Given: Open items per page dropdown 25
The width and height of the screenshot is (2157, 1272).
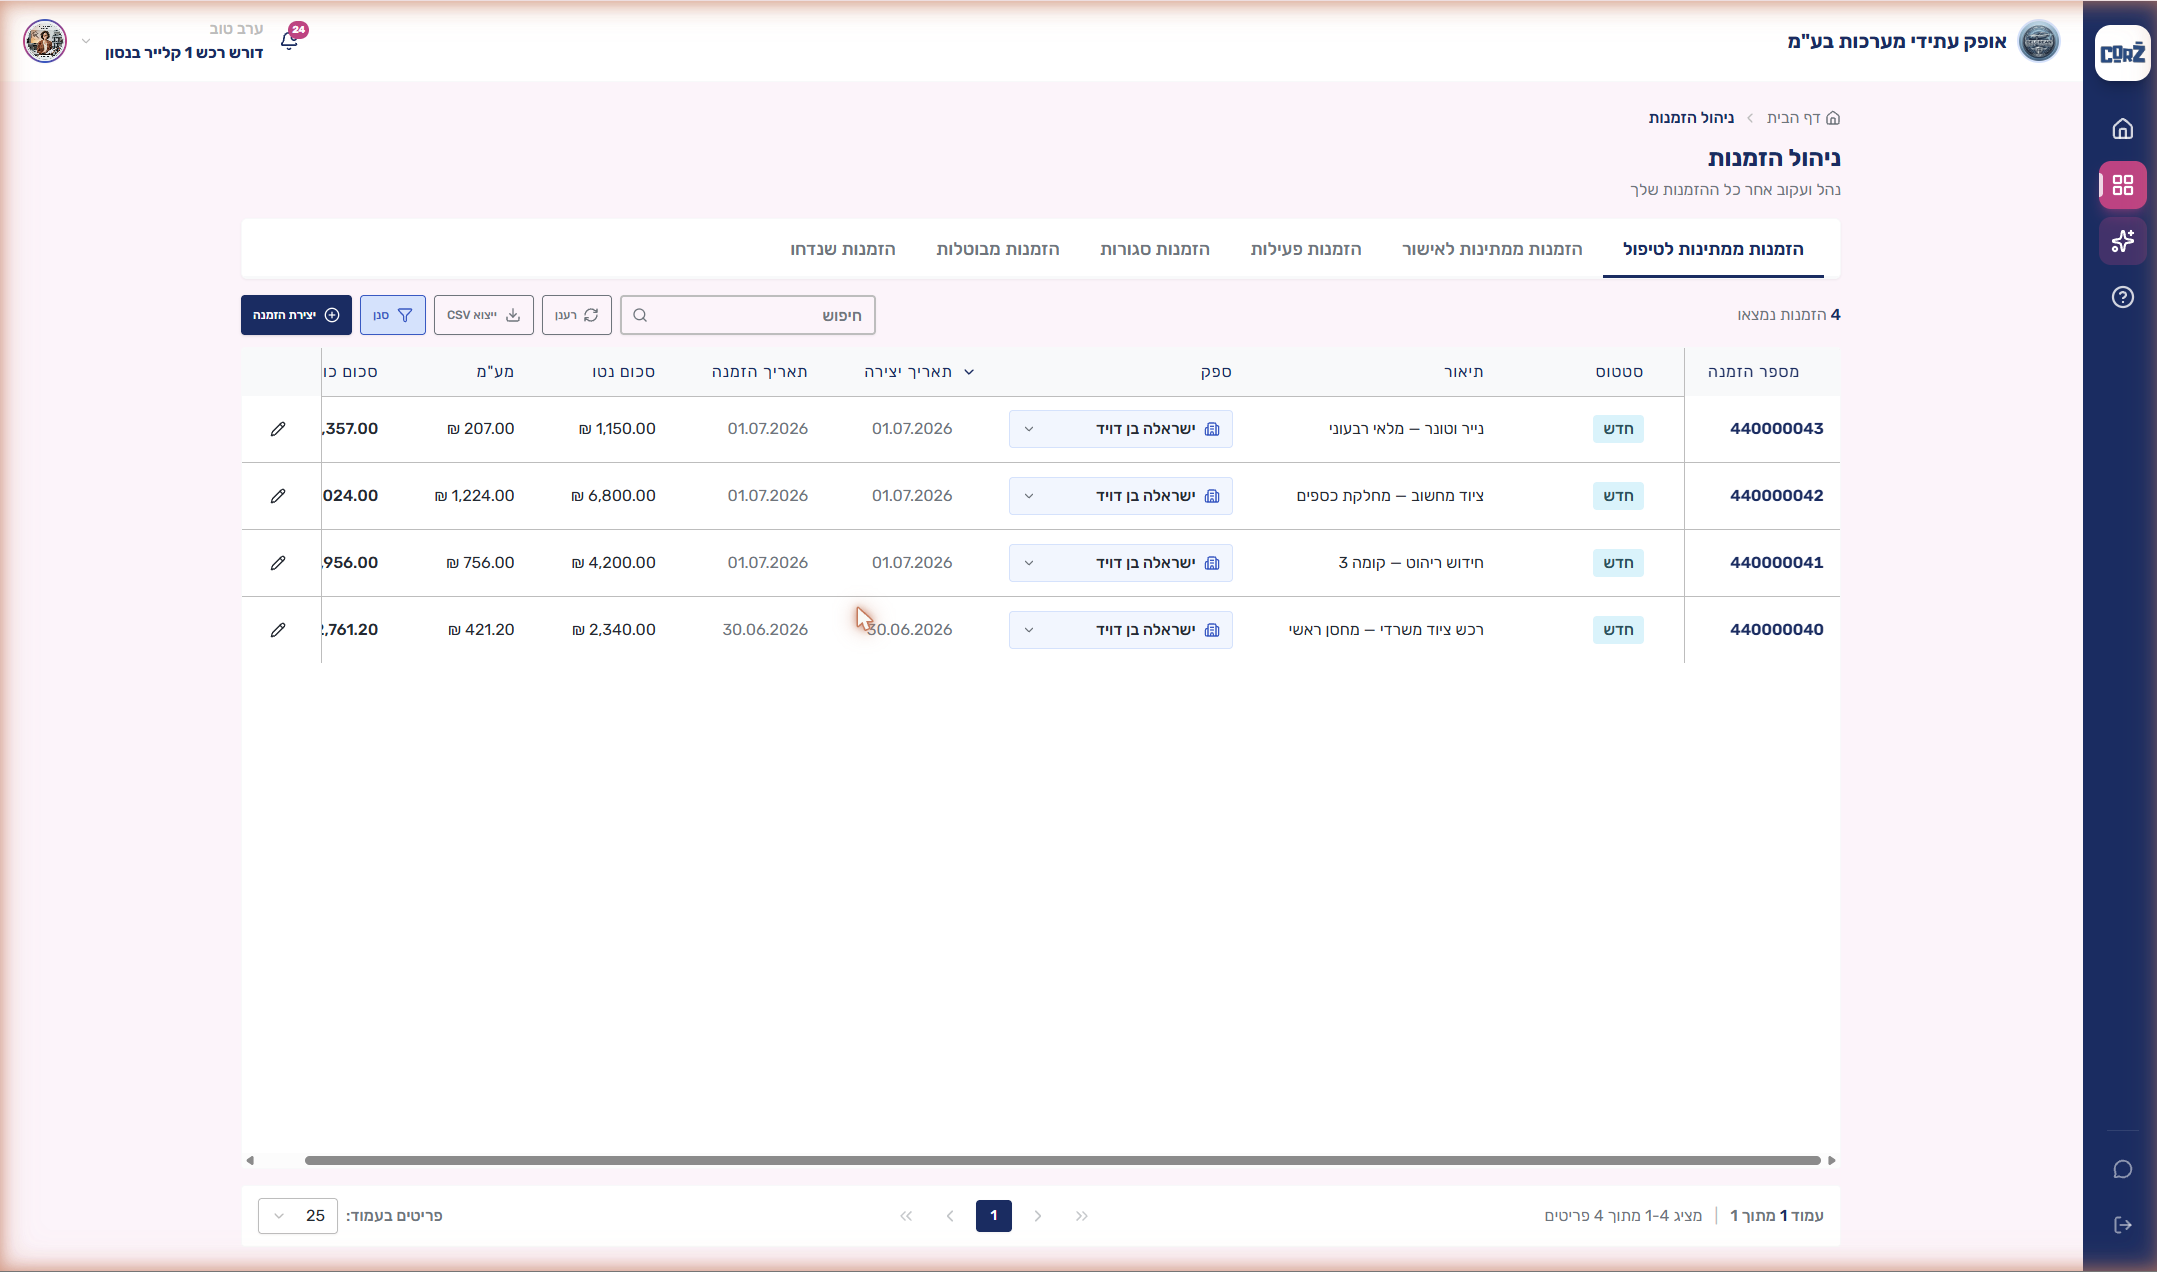Looking at the screenshot, I should tap(298, 1216).
